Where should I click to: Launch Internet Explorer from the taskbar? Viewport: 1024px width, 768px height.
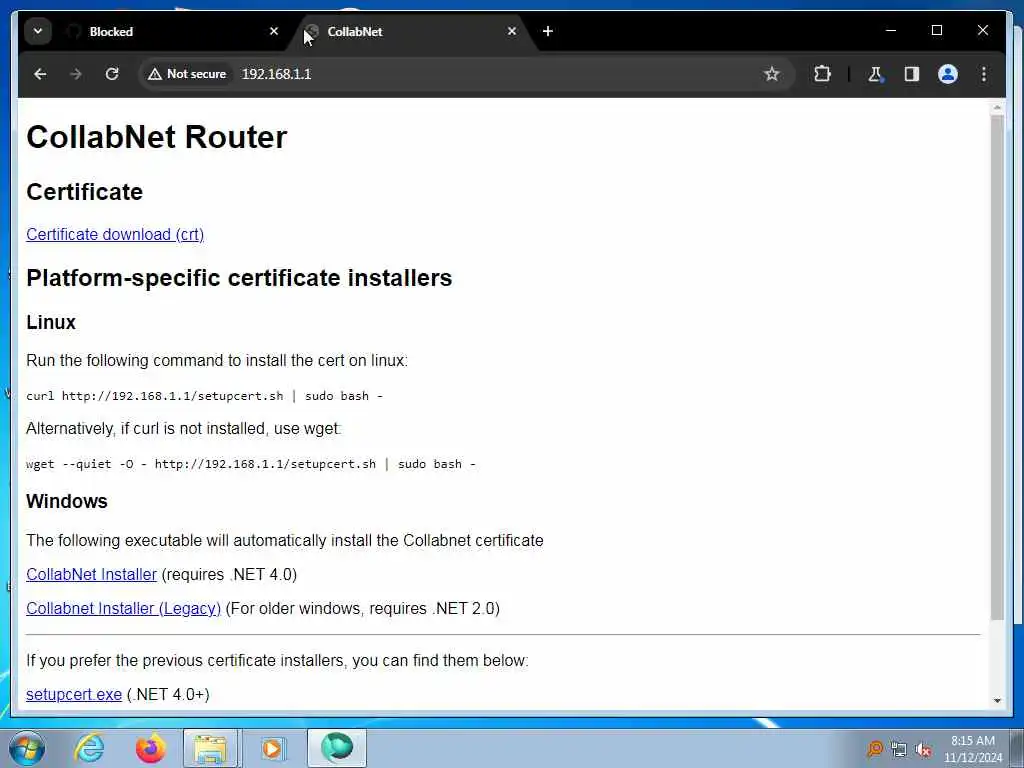(x=89, y=748)
